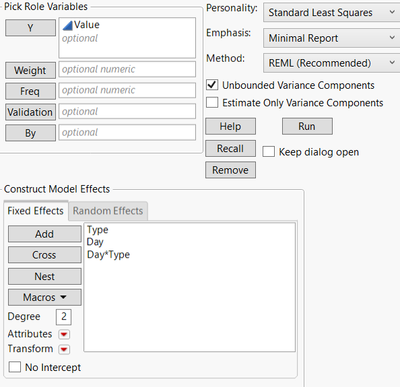The image size is (400, 387).
Task: Open the Macros dropdown menu
Action: tap(45, 297)
